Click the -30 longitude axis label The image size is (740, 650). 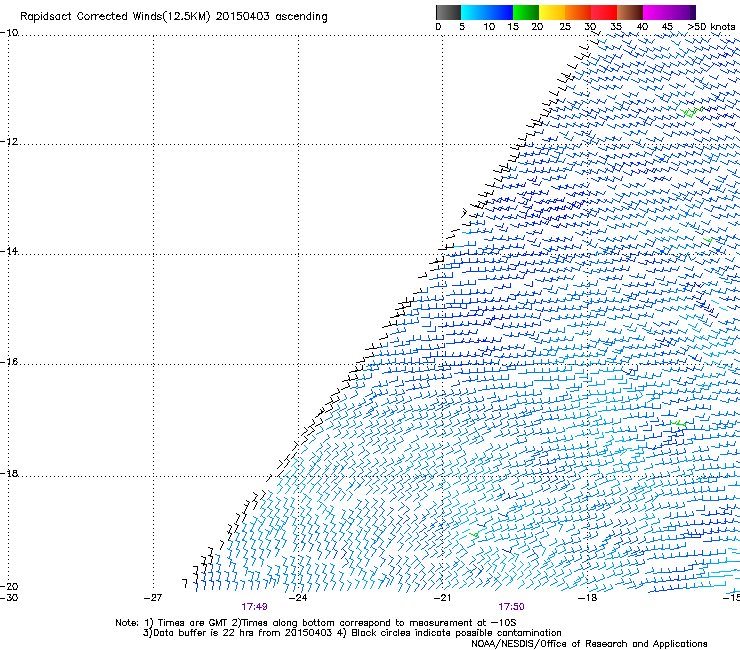click(9, 598)
